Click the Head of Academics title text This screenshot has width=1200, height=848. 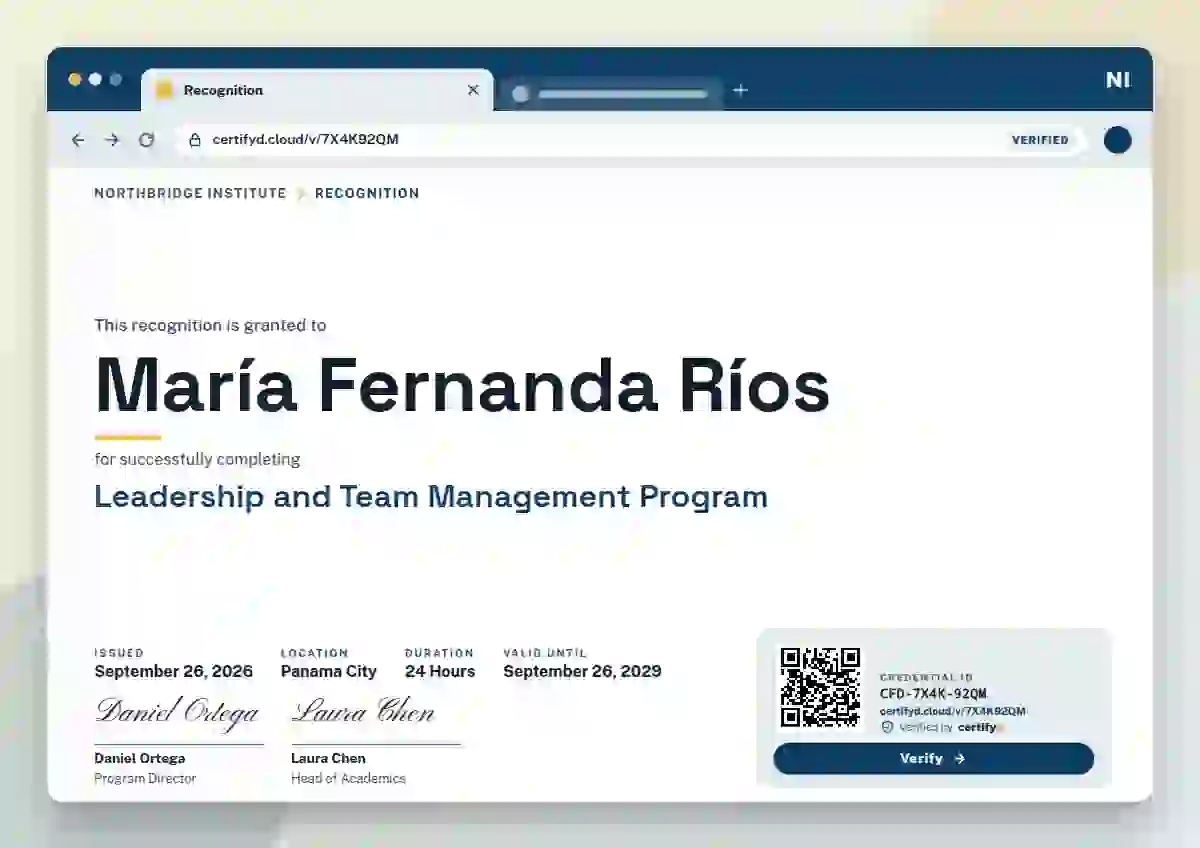click(348, 778)
